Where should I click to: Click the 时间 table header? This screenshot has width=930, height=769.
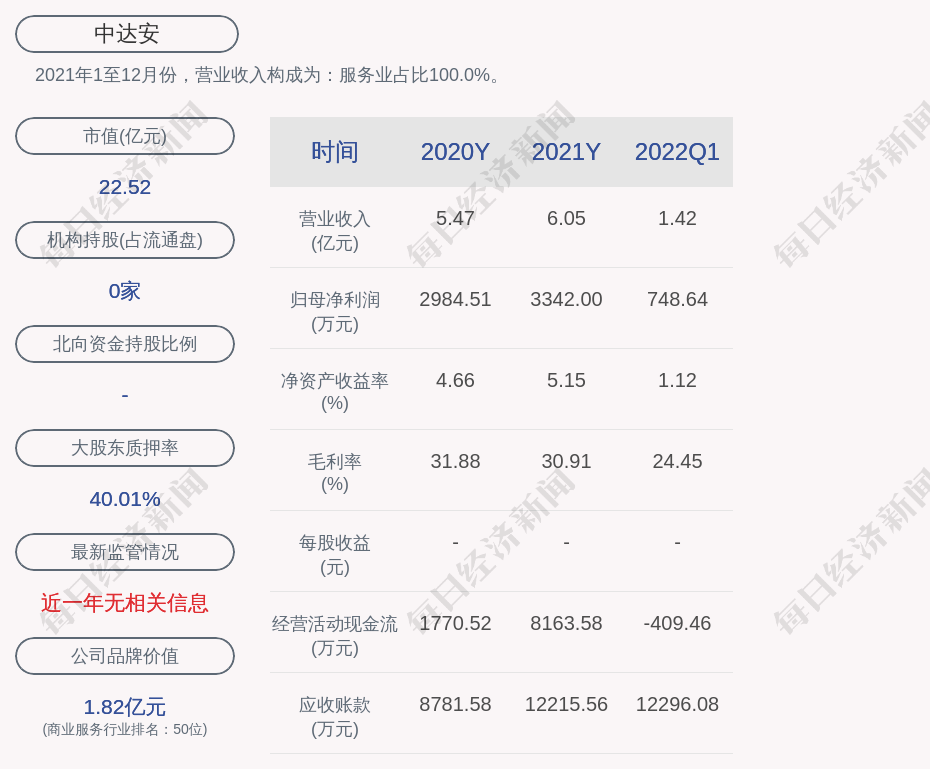click(335, 152)
